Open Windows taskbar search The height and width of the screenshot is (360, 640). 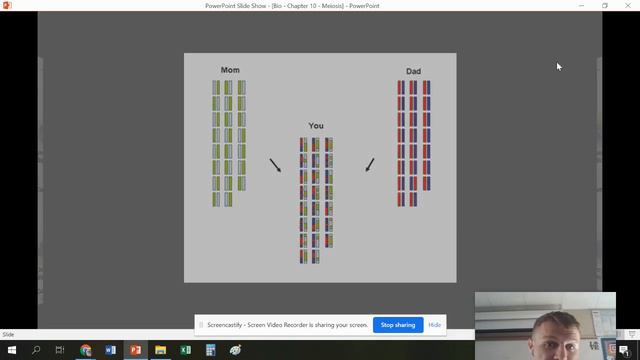tap(36, 350)
